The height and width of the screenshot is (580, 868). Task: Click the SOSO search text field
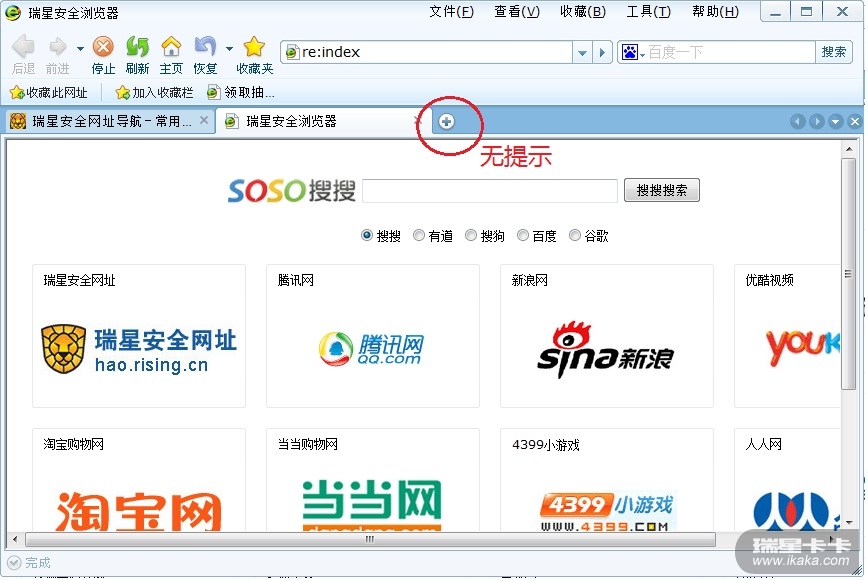tap(490, 191)
